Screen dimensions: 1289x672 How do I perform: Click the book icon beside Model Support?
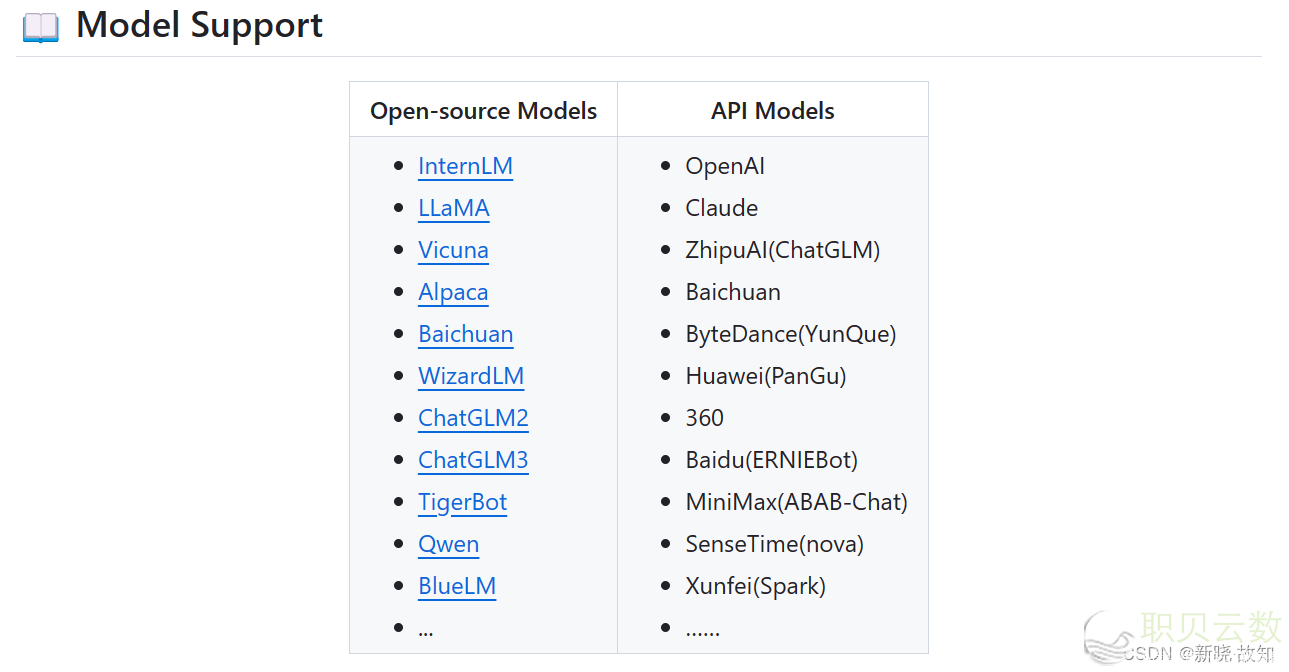pyautogui.click(x=41, y=27)
